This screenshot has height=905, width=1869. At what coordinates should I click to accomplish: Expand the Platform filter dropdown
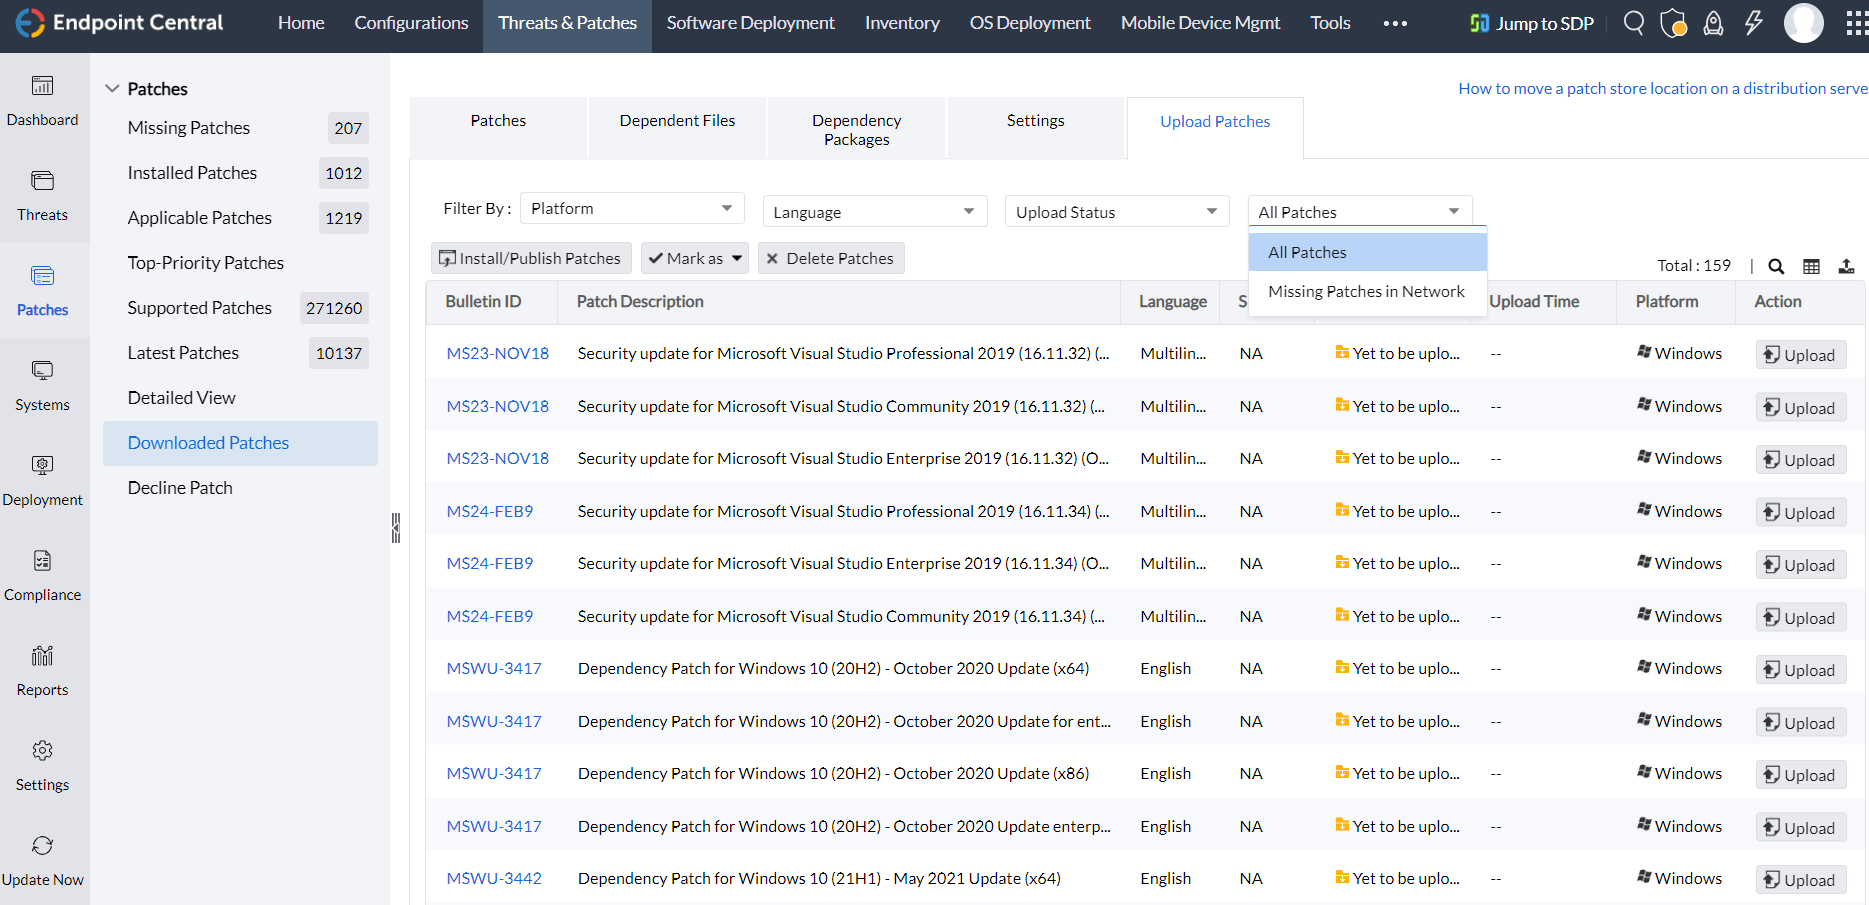632,208
